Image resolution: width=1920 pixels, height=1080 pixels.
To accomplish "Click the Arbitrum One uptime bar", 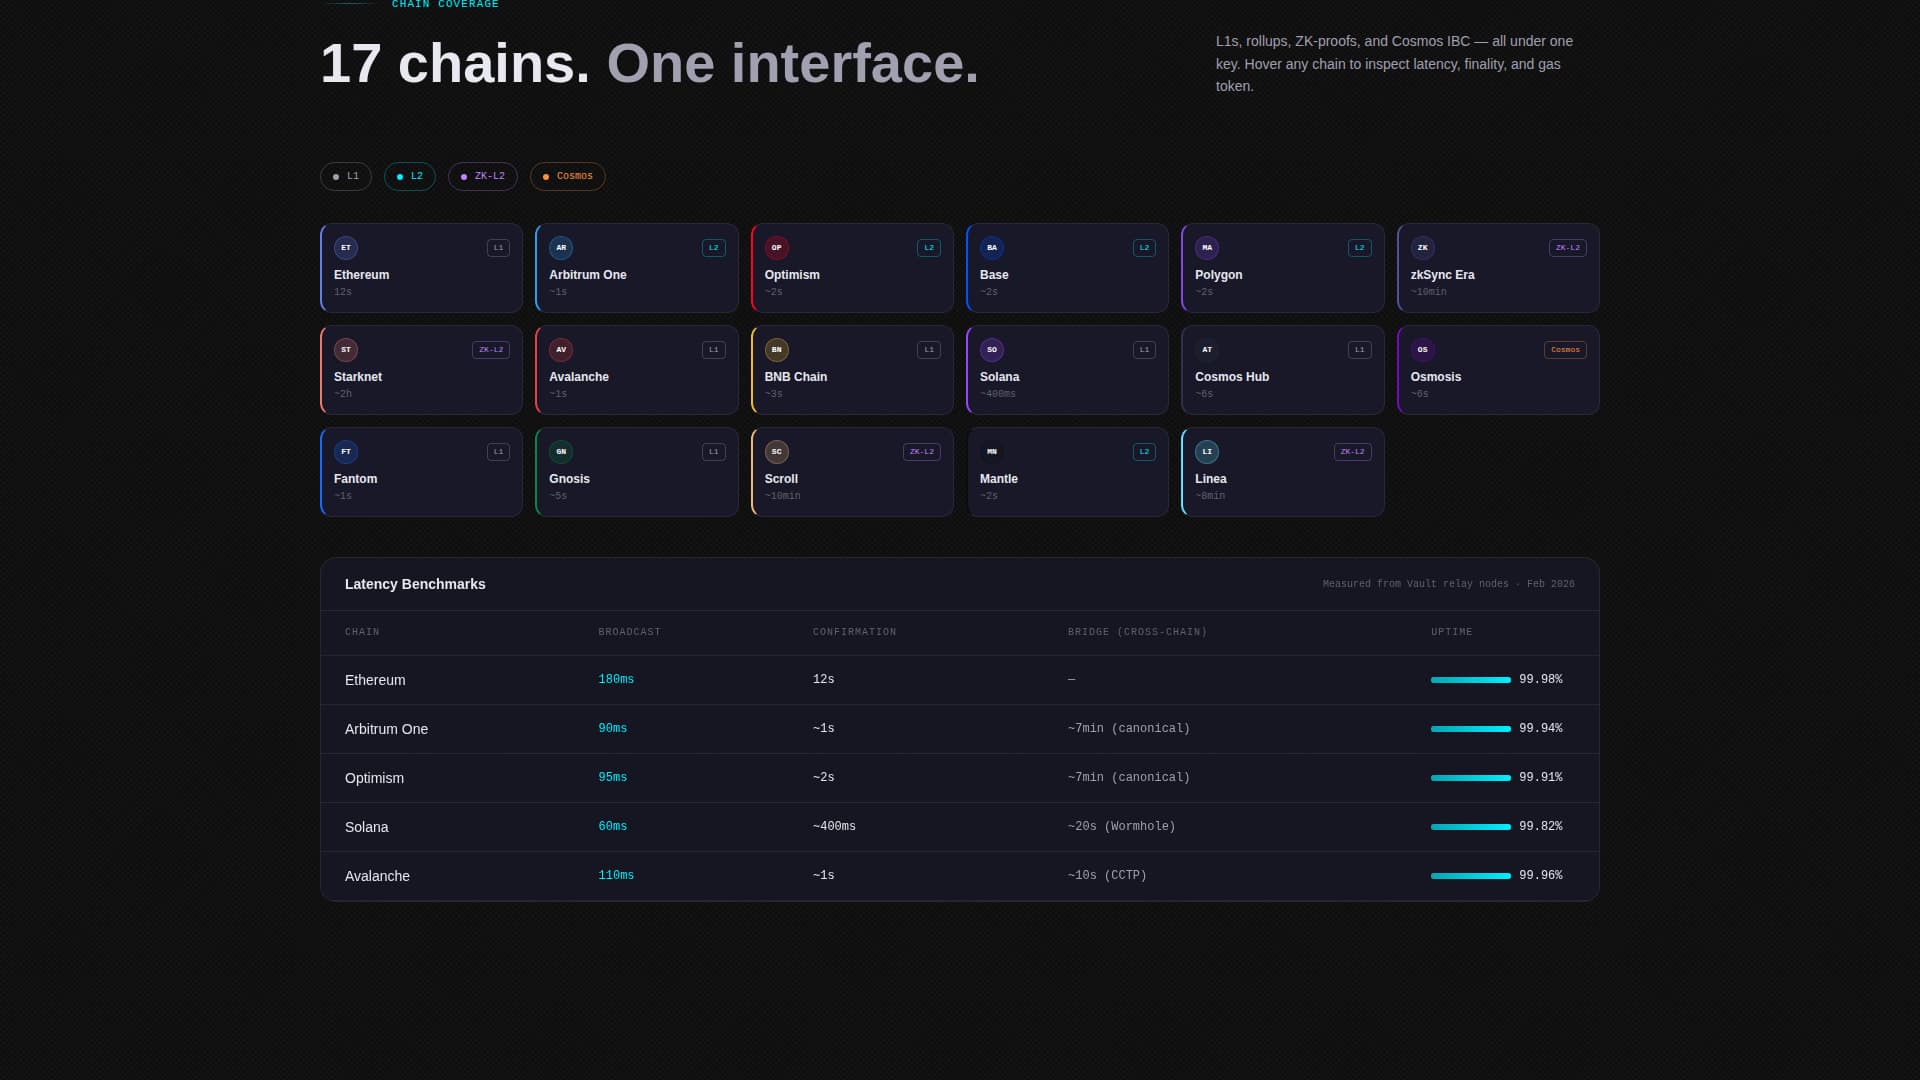I will point(1471,729).
